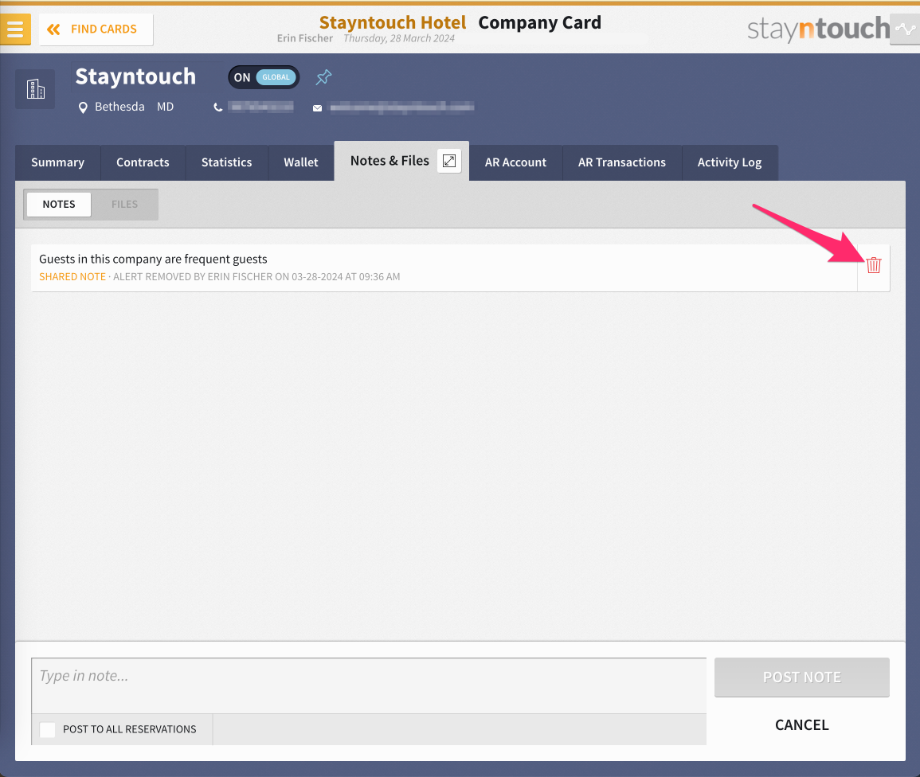Click the phone icon in header
The height and width of the screenshot is (777, 920).
(x=218, y=107)
